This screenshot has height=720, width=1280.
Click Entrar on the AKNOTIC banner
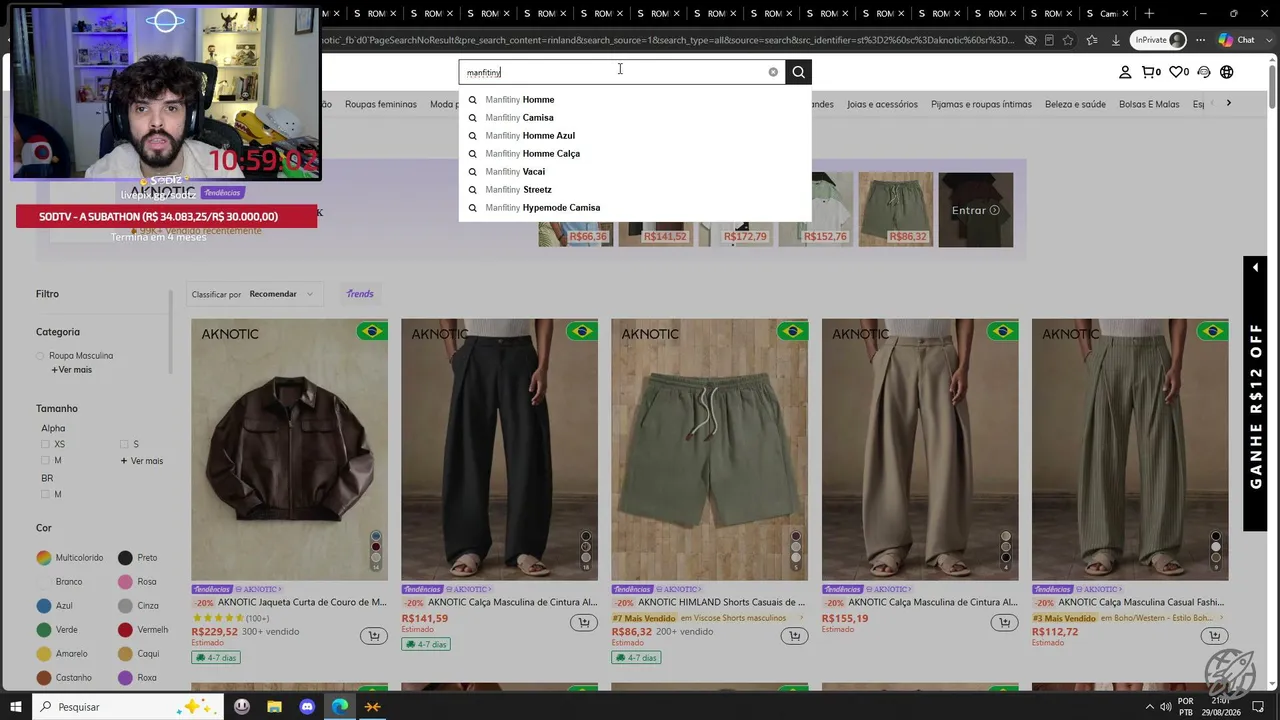pos(975,210)
